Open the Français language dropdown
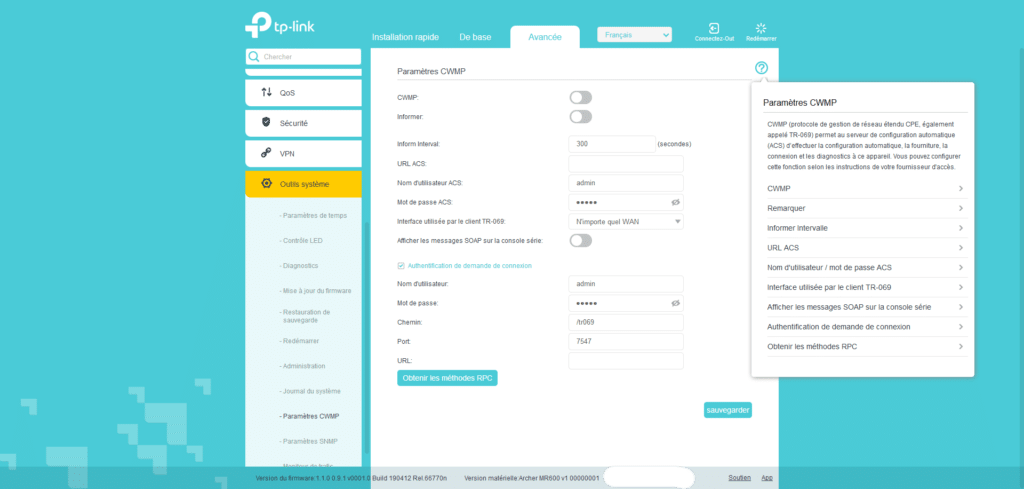The height and width of the screenshot is (489, 1024). click(x=634, y=35)
